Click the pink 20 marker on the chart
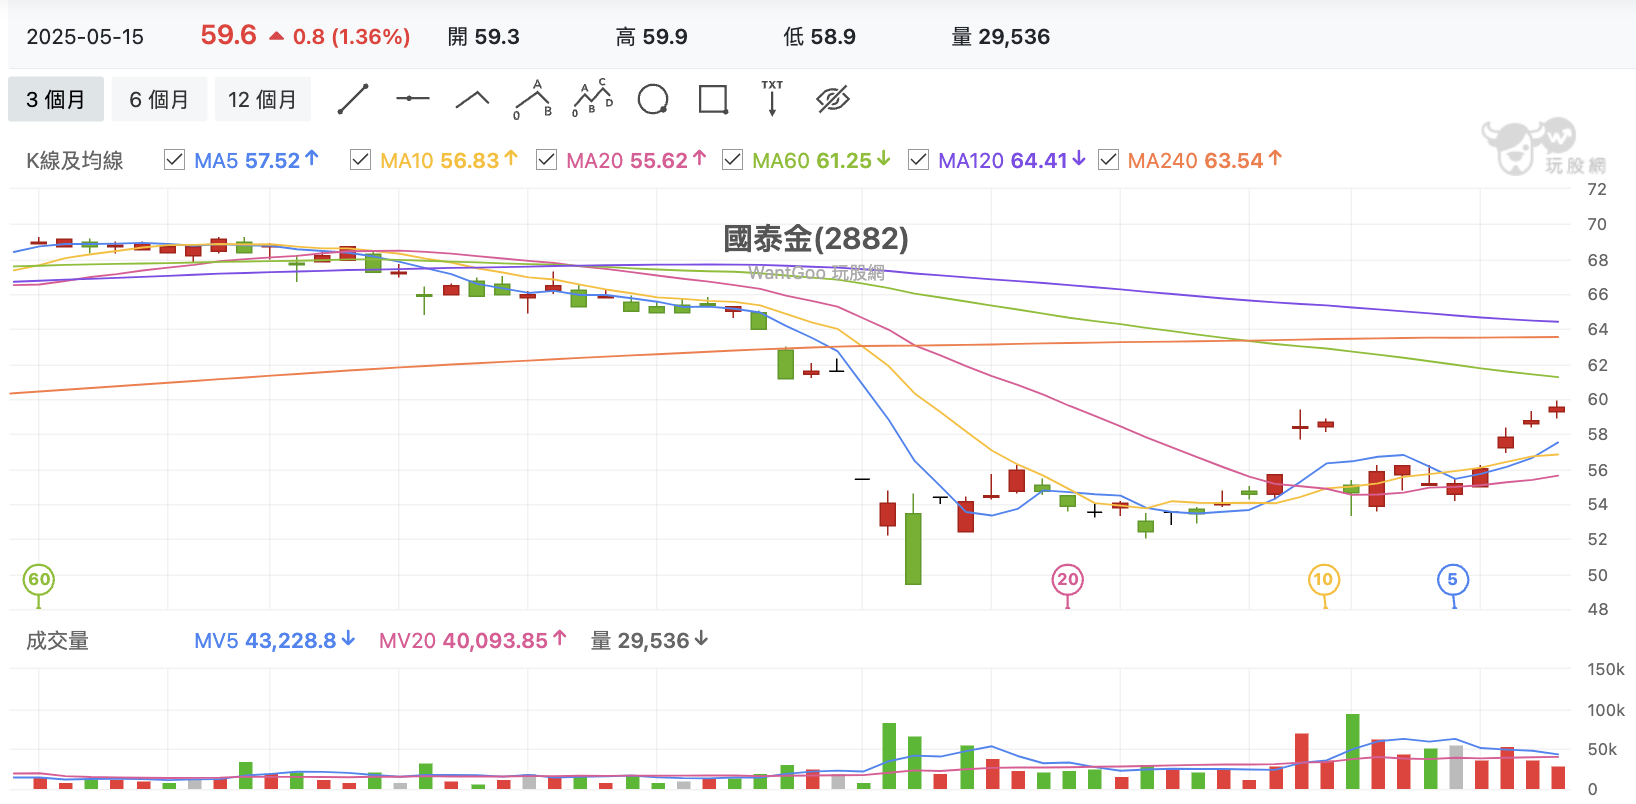Image resolution: width=1636 pixels, height=804 pixels. (x=1068, y=580)
